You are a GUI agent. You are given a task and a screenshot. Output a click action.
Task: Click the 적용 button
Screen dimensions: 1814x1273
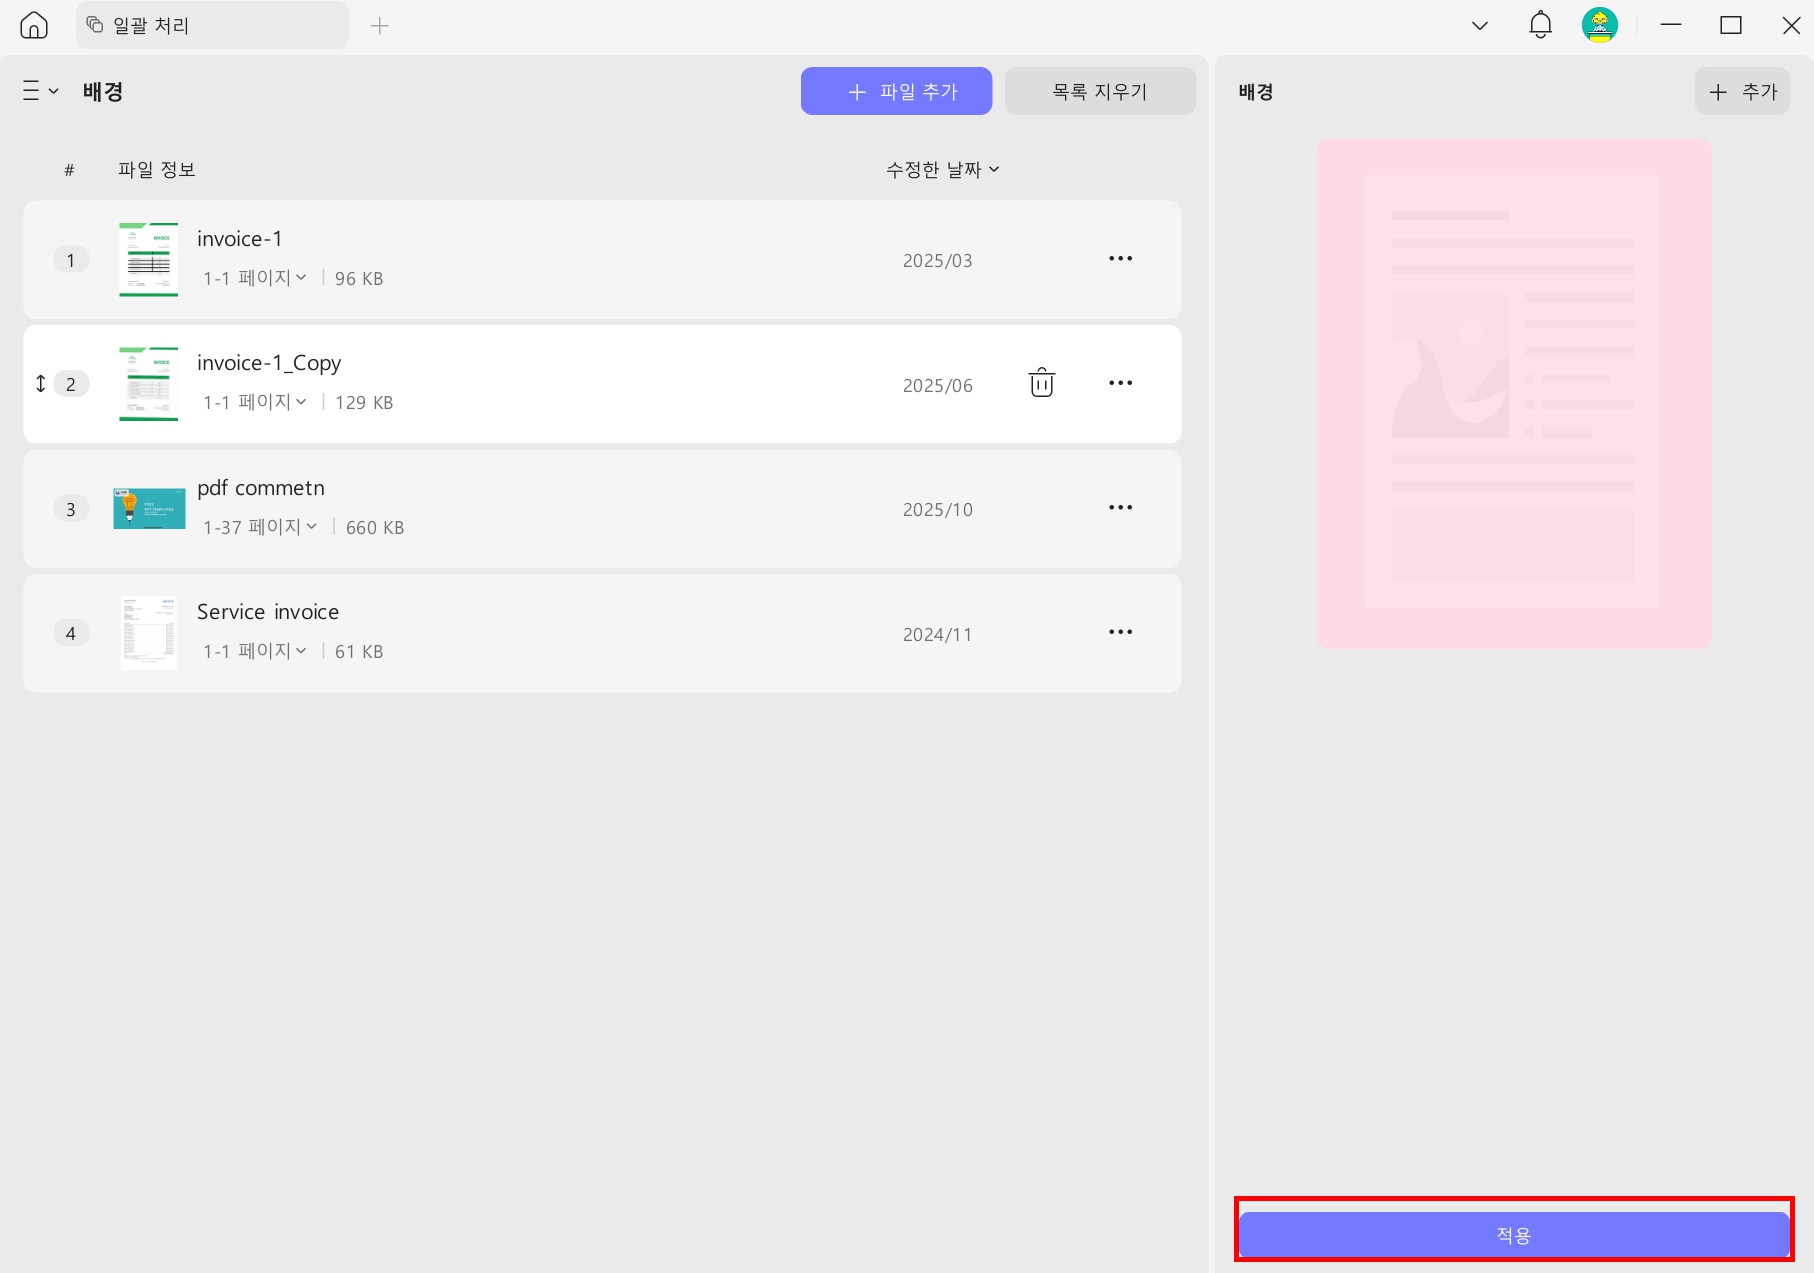(x=1514, y=1235)
